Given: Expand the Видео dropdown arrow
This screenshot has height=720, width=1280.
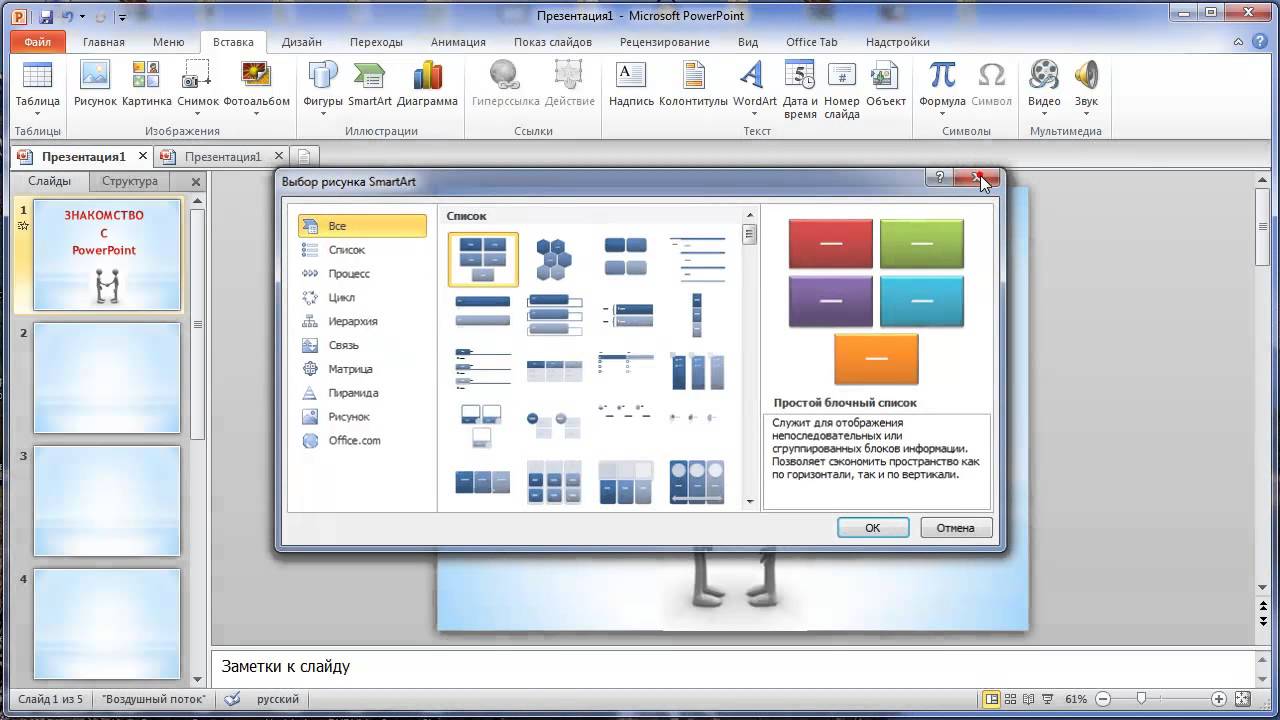Looking at the screenshot, I should (x=1044, y=113).
